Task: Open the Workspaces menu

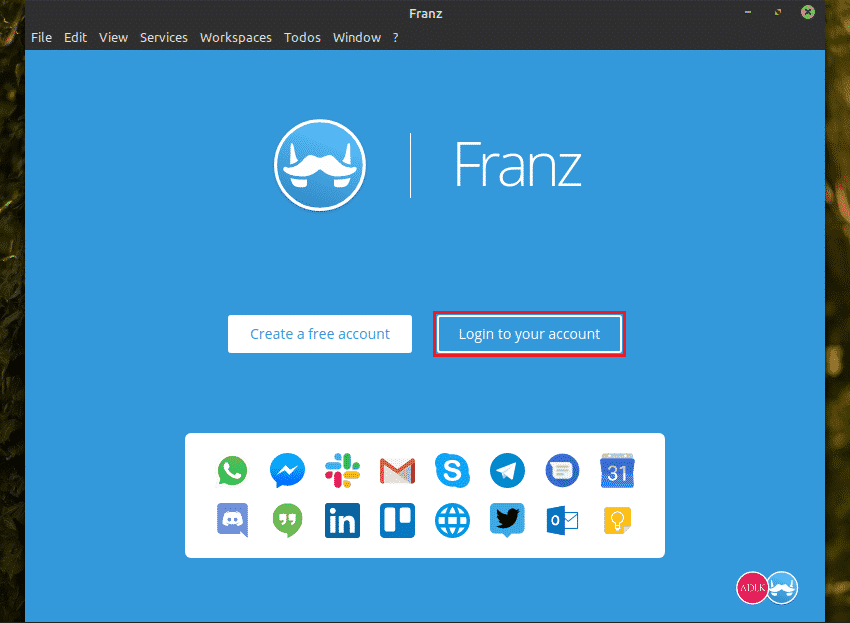Action: tap(236, 37)
